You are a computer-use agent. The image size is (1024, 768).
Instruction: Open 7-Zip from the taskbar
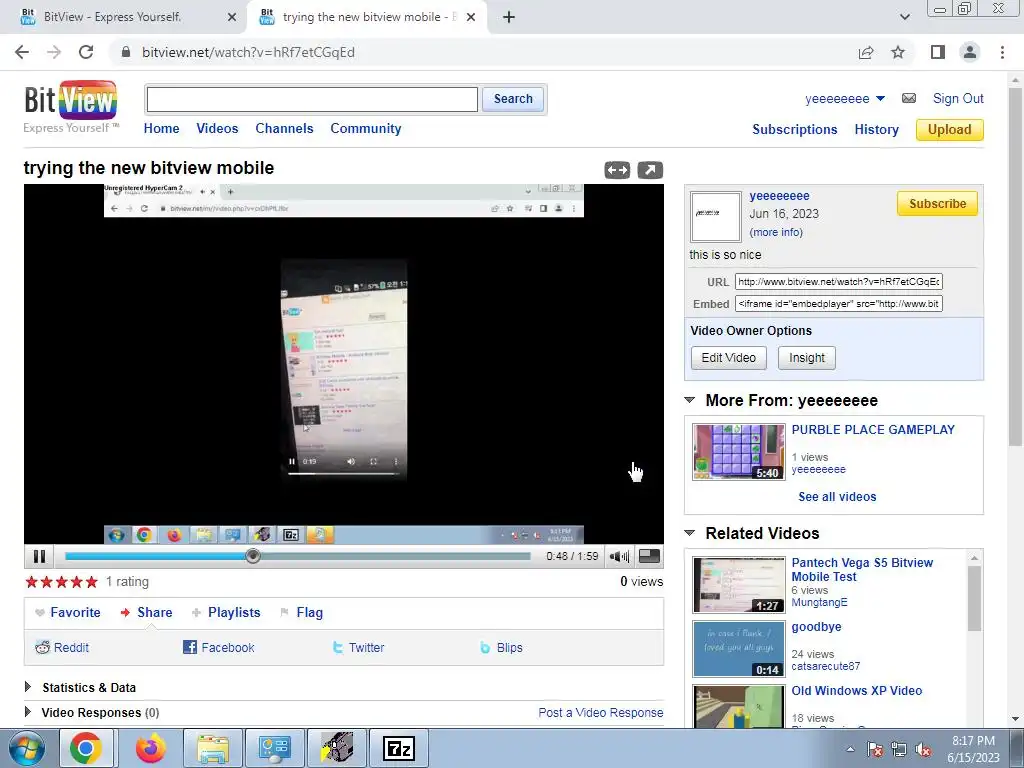[399, 748]
